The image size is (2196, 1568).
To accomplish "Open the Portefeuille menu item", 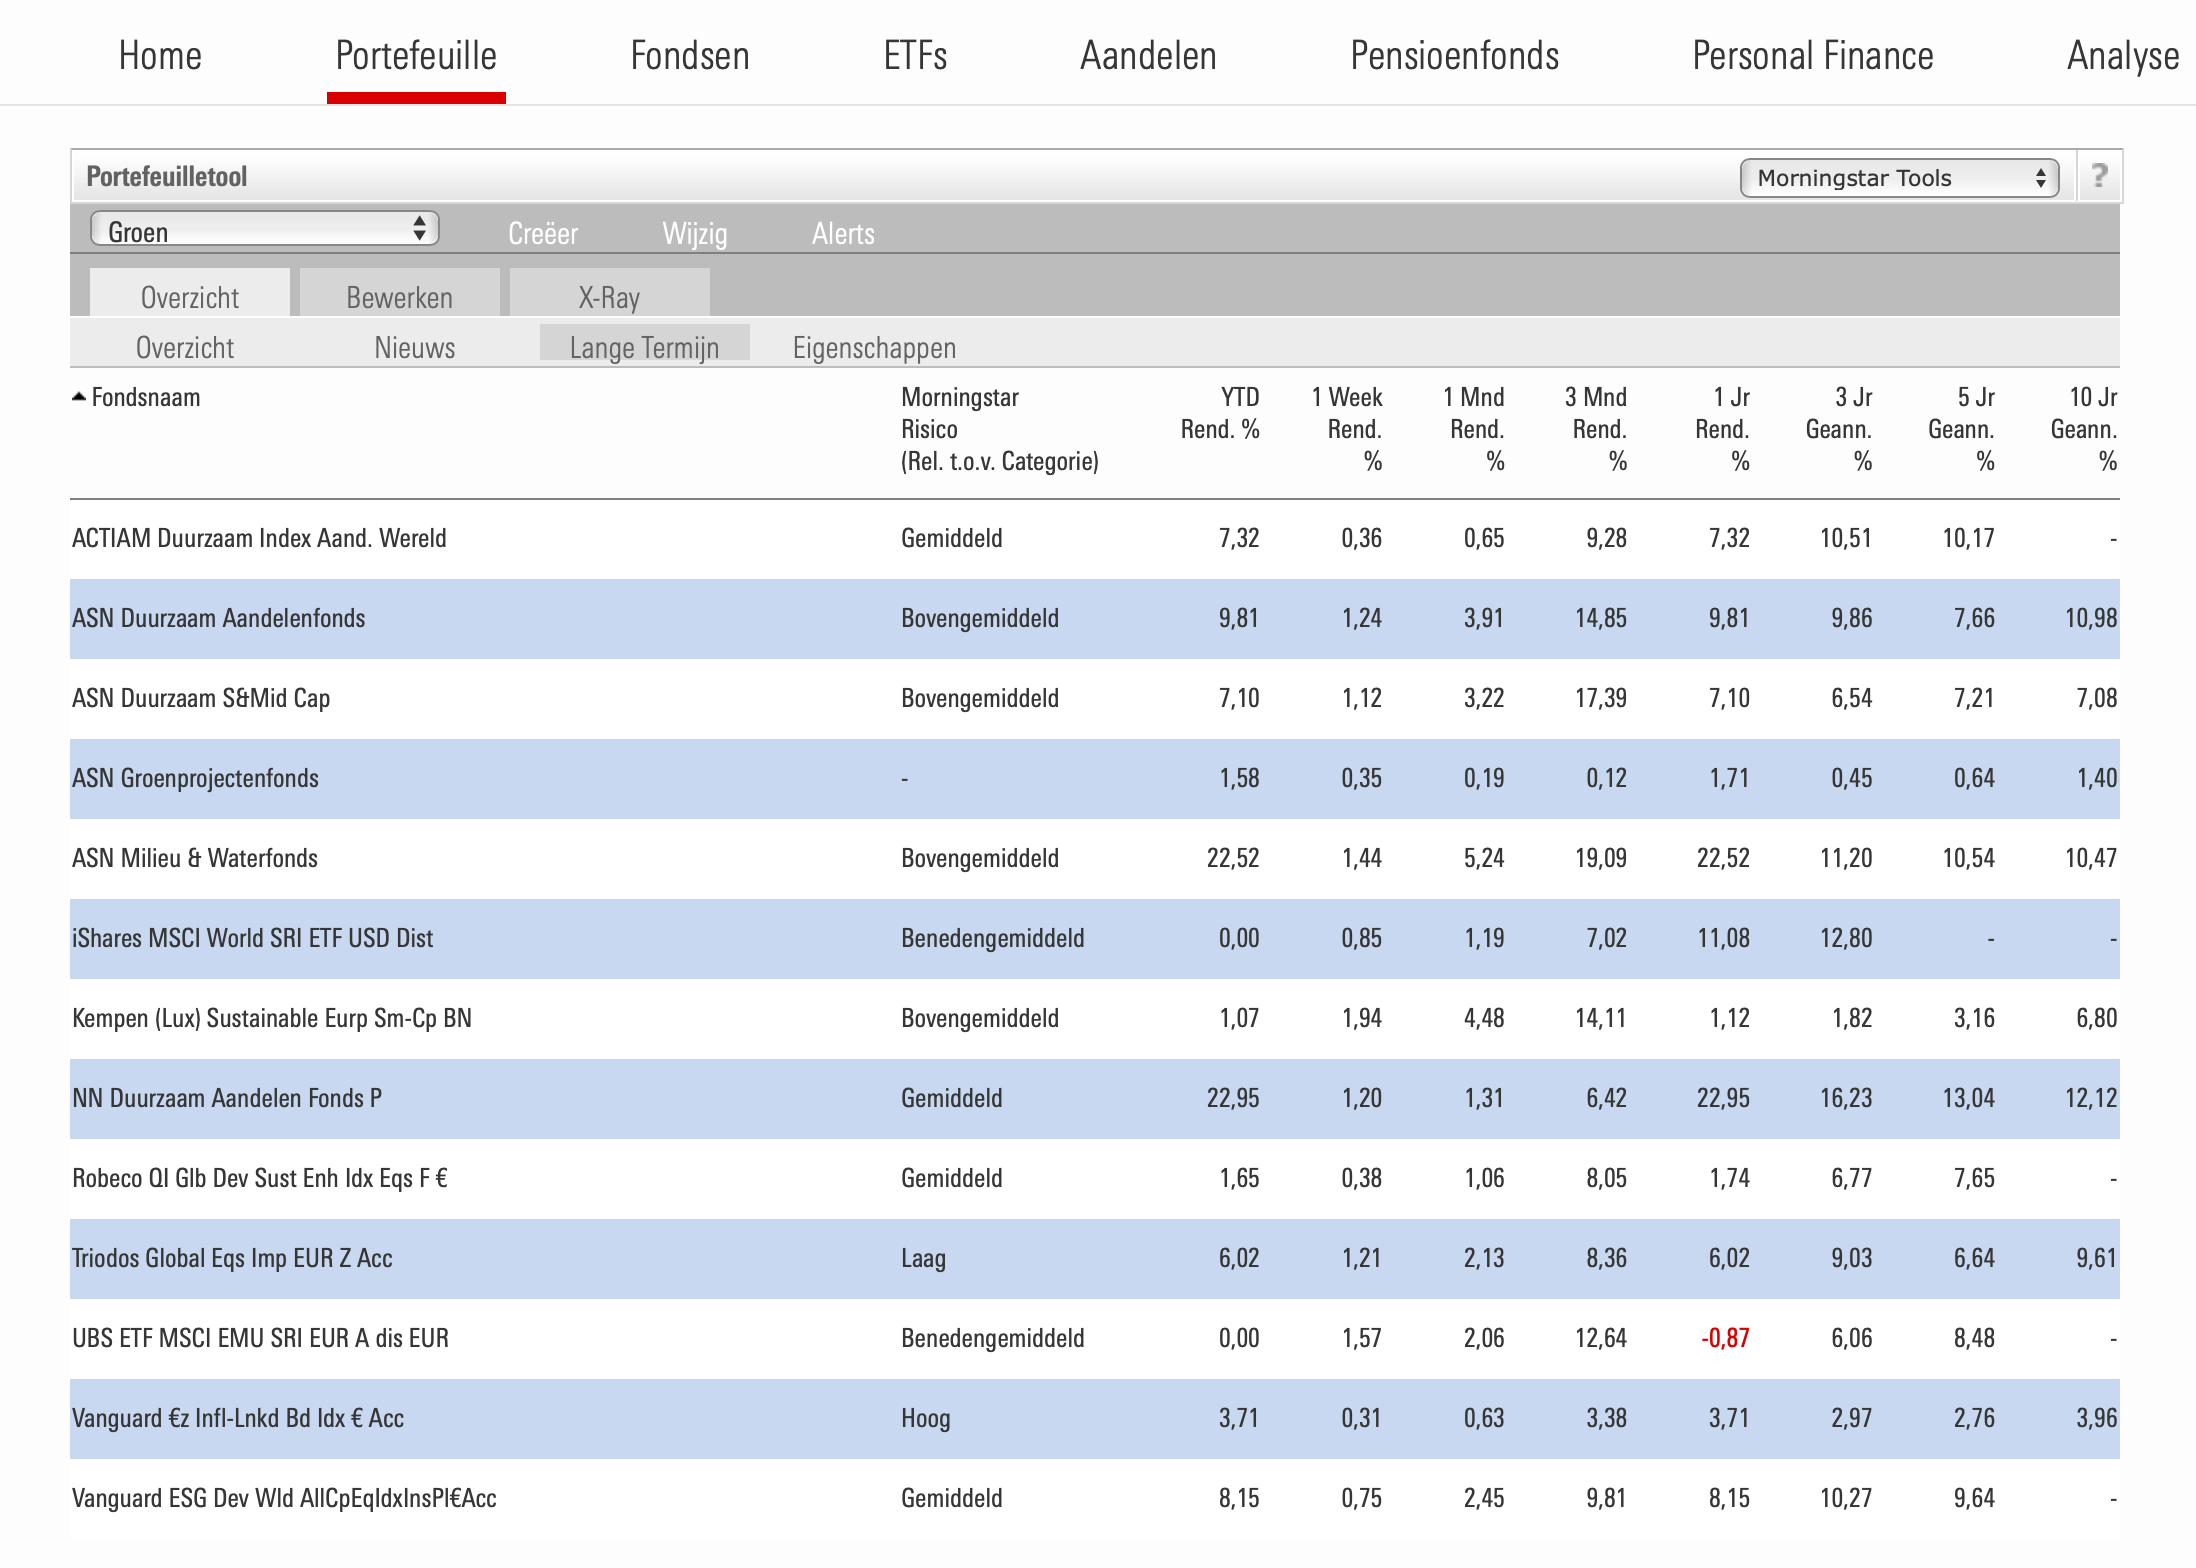I will click(416, 56).
